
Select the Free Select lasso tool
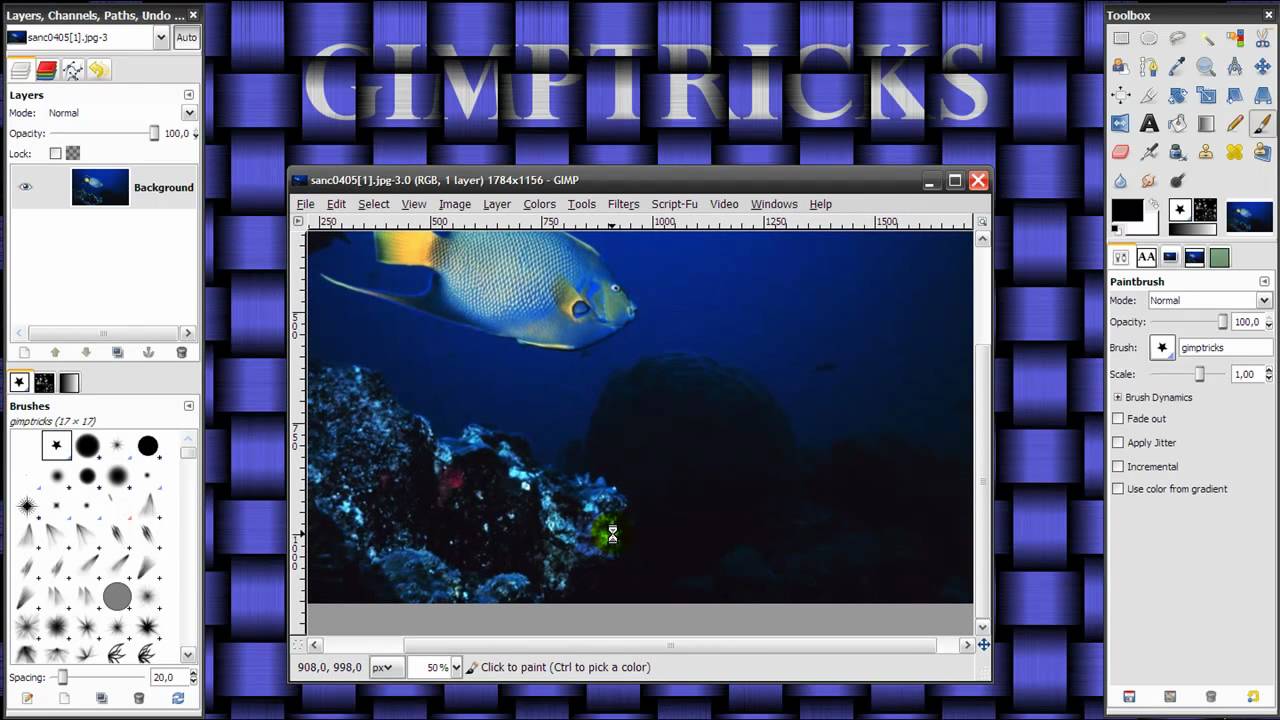tap(1177, 39)
